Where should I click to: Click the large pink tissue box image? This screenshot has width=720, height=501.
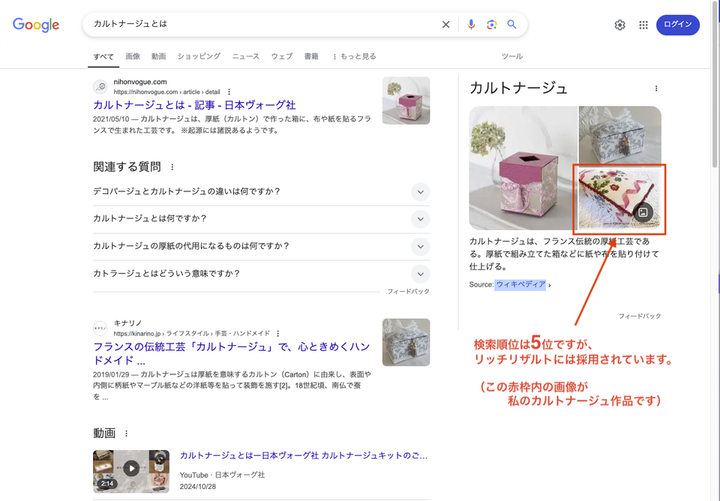click(x=523, y=168)
